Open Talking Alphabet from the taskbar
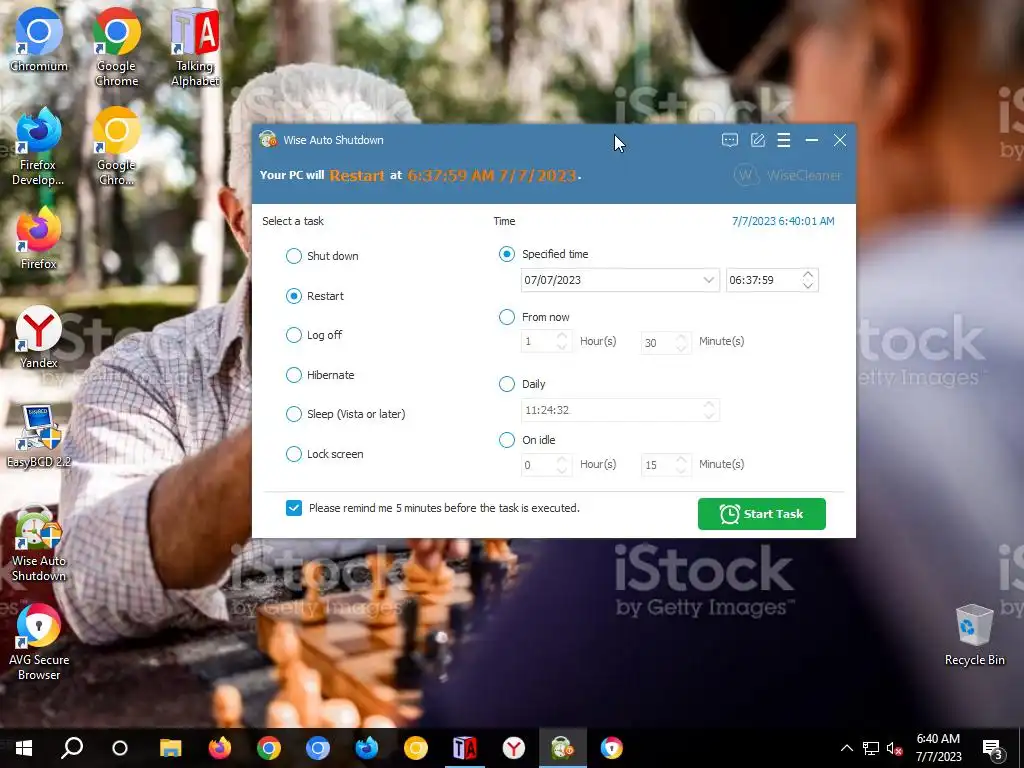 click(464, 748)
